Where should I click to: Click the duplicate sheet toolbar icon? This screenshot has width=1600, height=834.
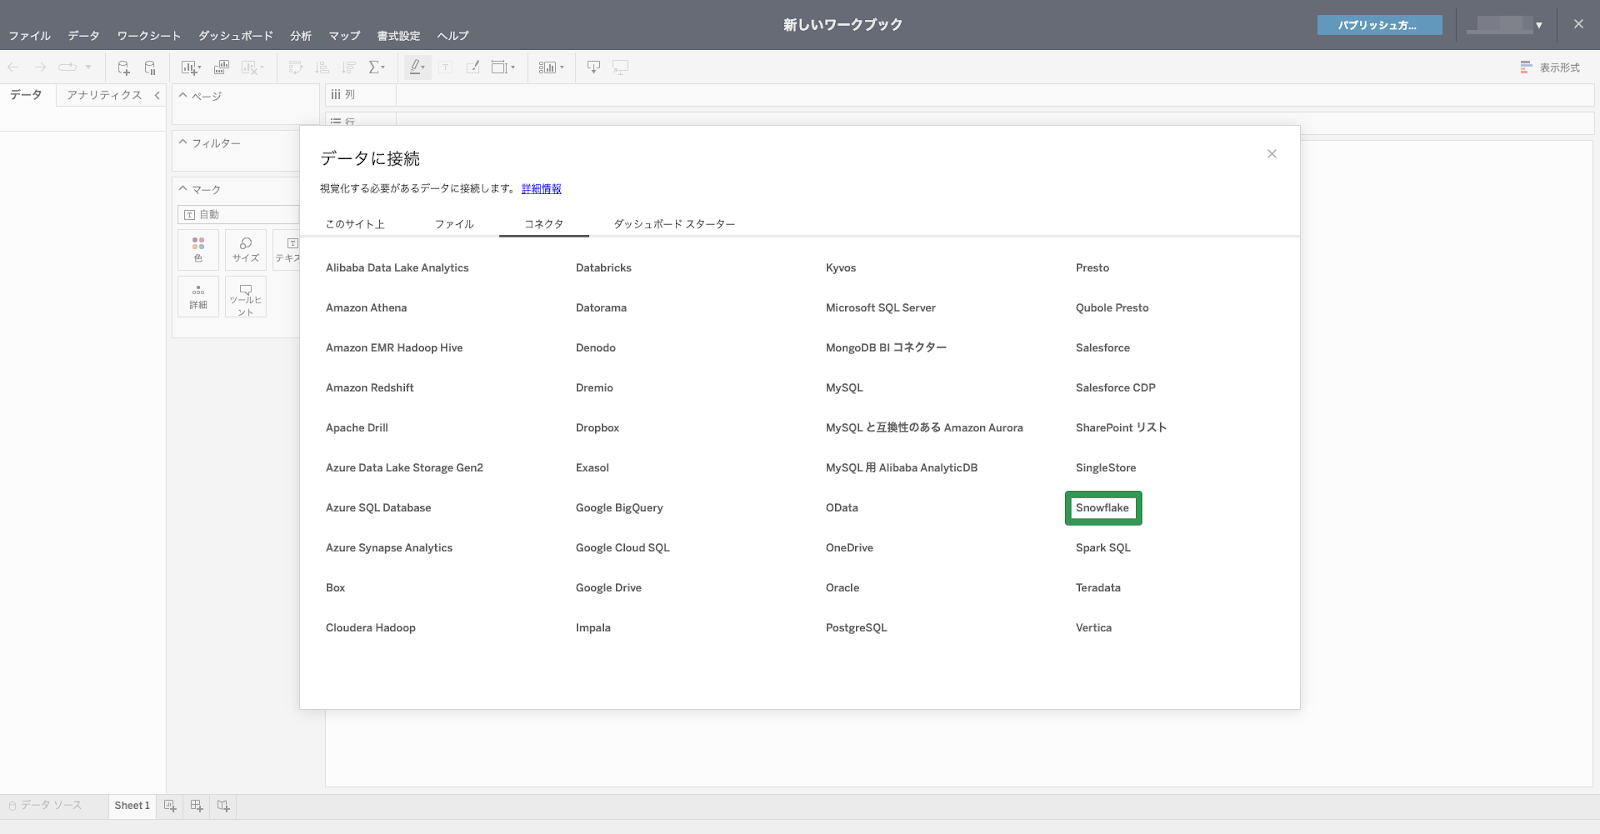(221, 68)
